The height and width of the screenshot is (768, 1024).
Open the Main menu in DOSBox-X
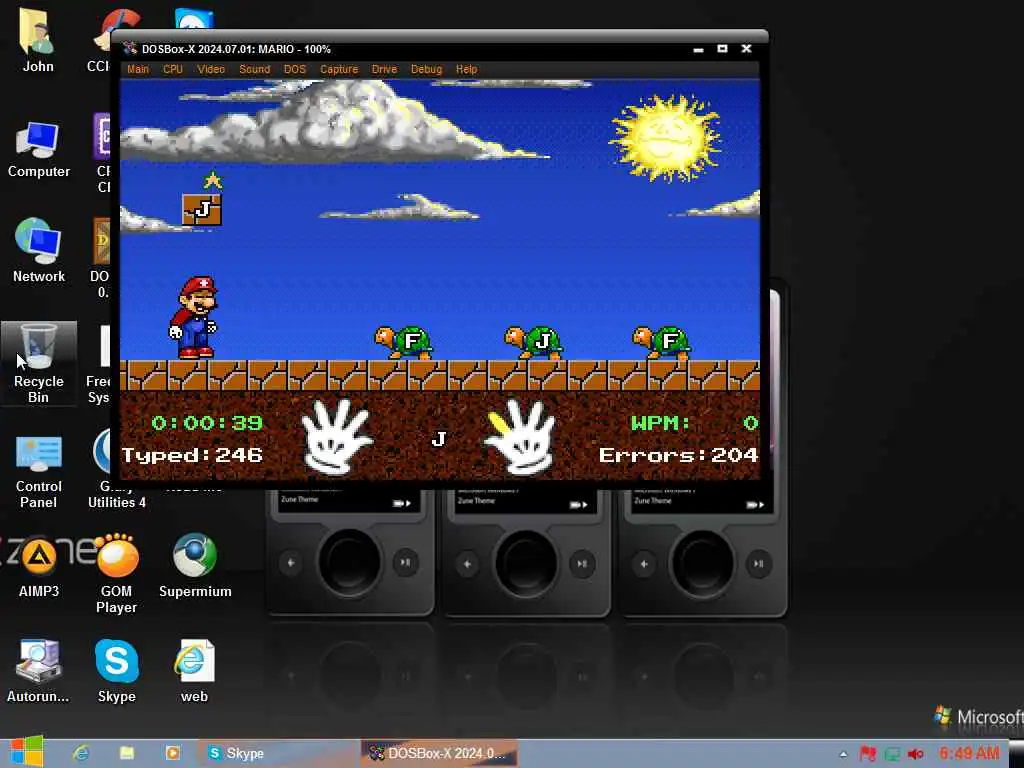138,69
